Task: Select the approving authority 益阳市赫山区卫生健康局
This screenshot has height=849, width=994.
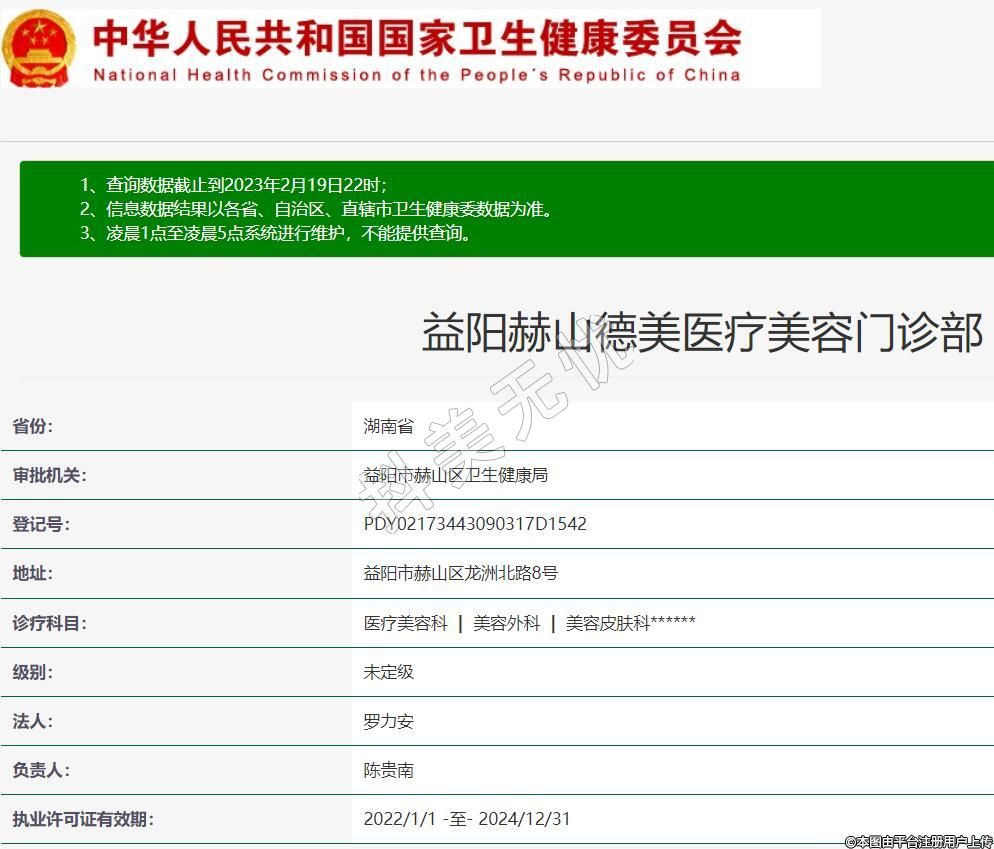Action: tap(455, 475)
